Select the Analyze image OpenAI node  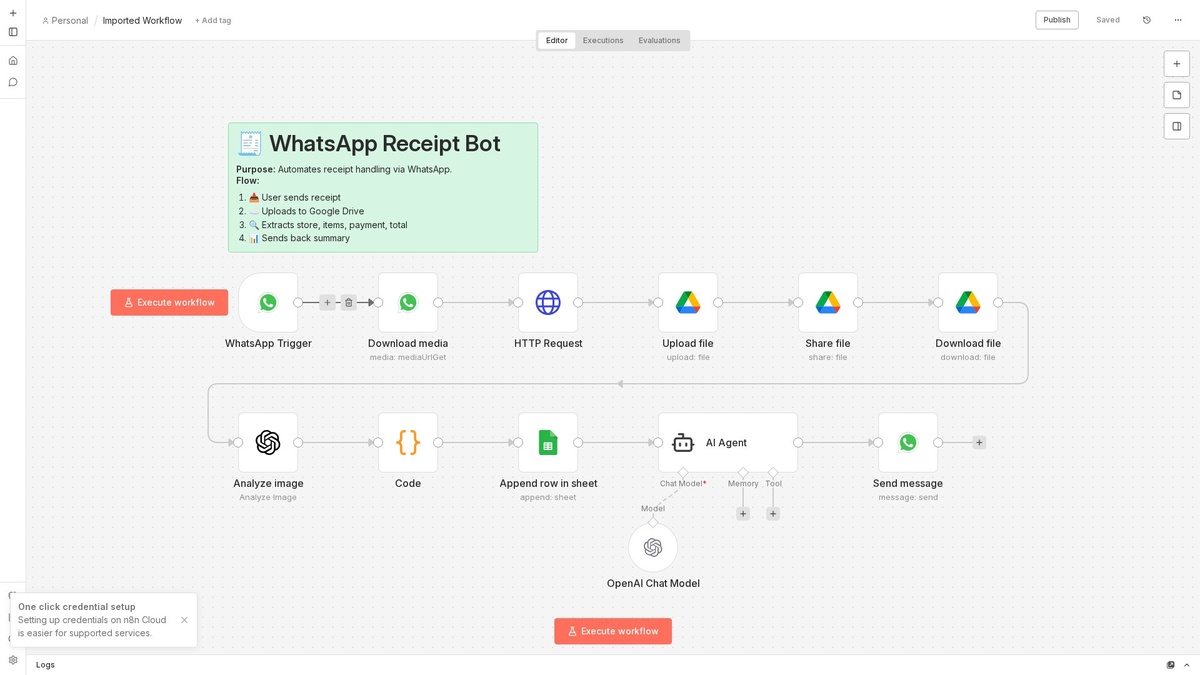tap(268, 442)
